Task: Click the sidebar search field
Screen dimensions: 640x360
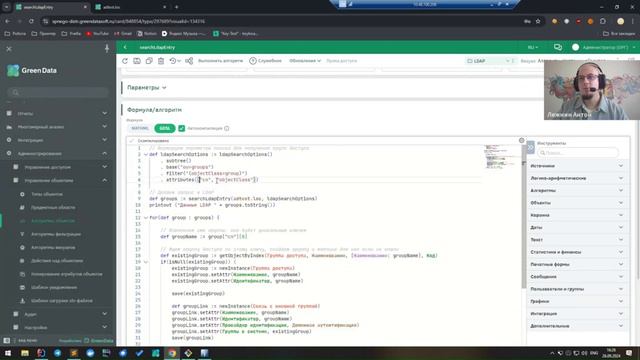Action: pyautogui.click(x=58, y=92)
